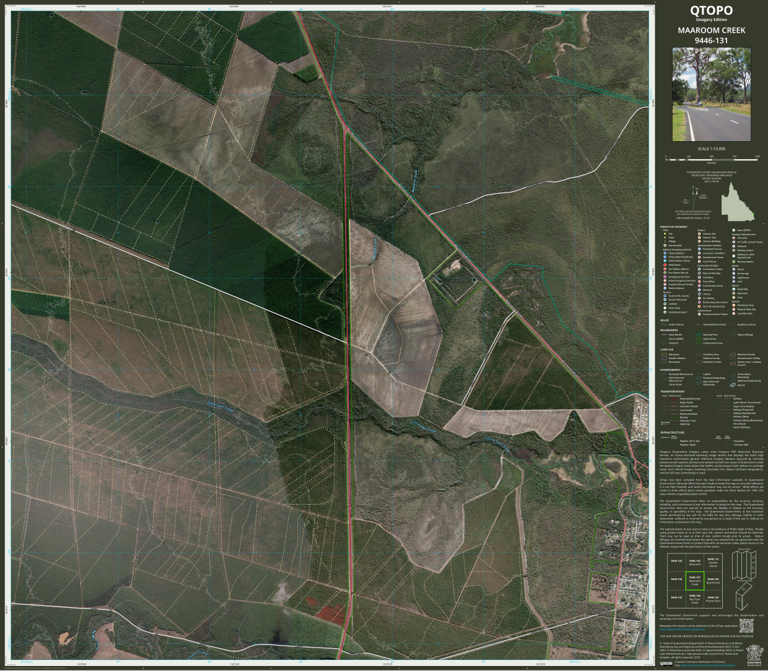The image size is (768, 671).
Task: Click the Court House legend icon
Action: coord(699,262)
